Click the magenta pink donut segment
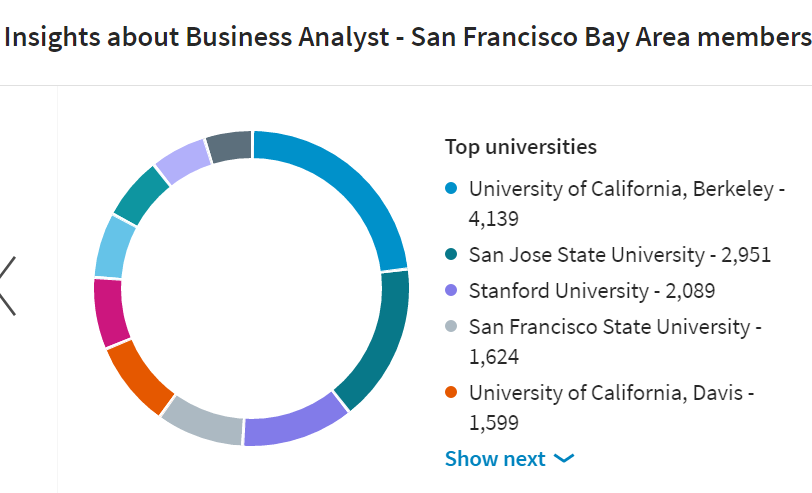 point(110,311)
